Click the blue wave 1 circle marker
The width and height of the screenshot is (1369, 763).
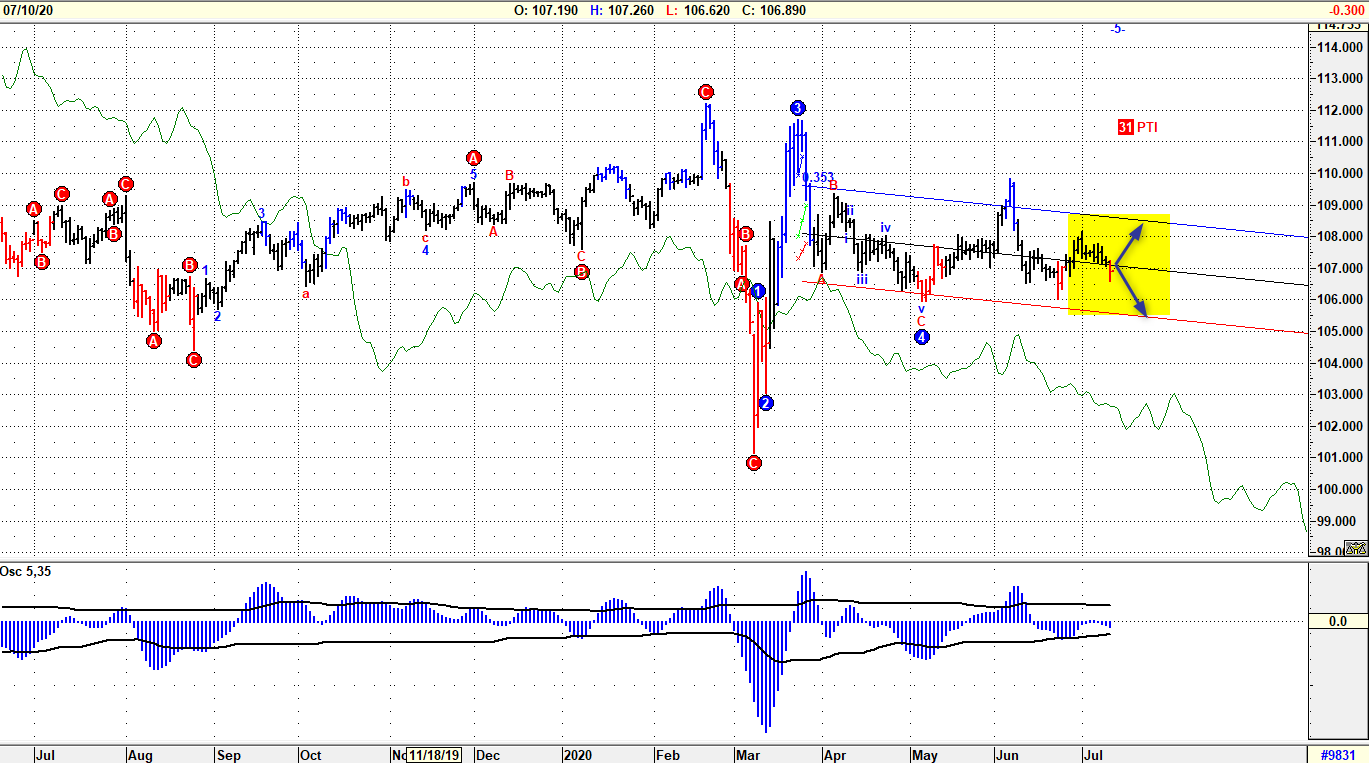(x=758, y=291)
